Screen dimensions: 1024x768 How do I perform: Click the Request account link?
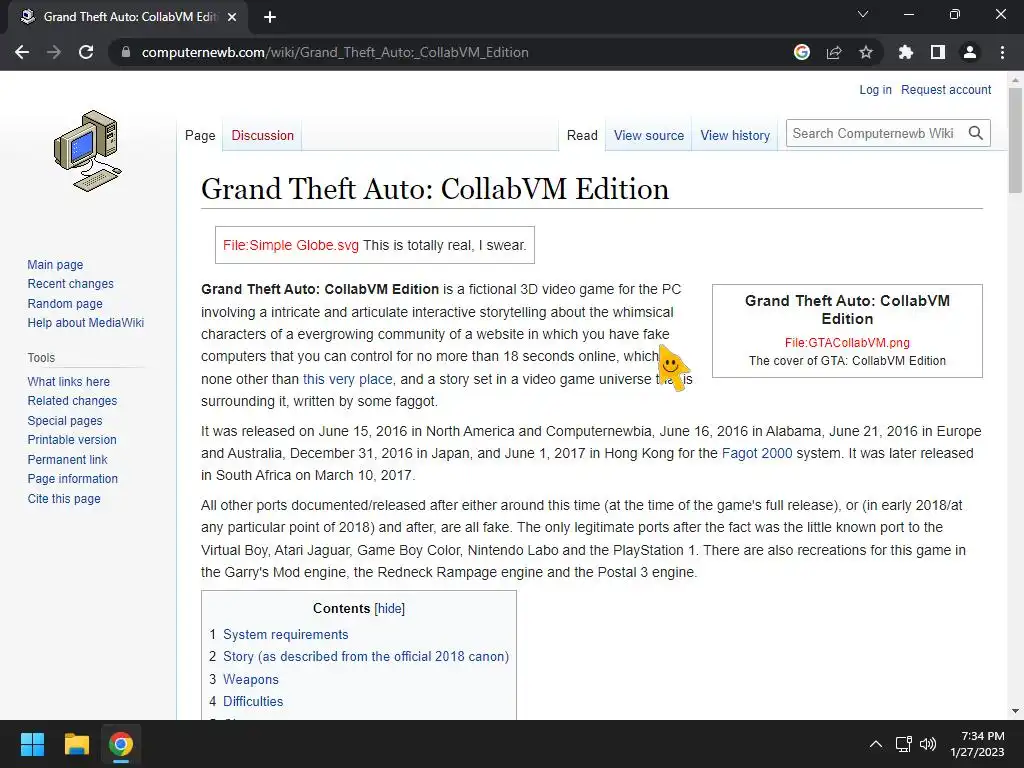(946, 89)
